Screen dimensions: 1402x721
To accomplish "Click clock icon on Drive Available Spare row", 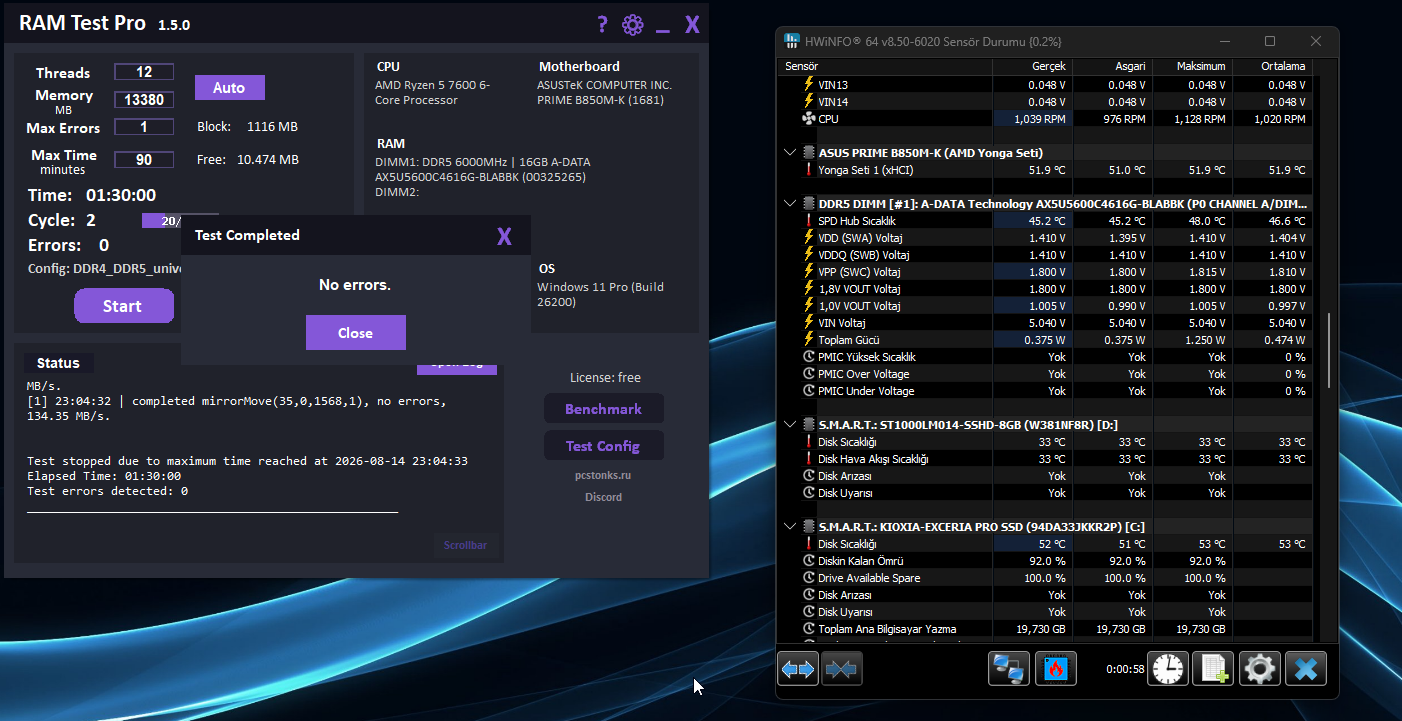I will pos(809,578).
